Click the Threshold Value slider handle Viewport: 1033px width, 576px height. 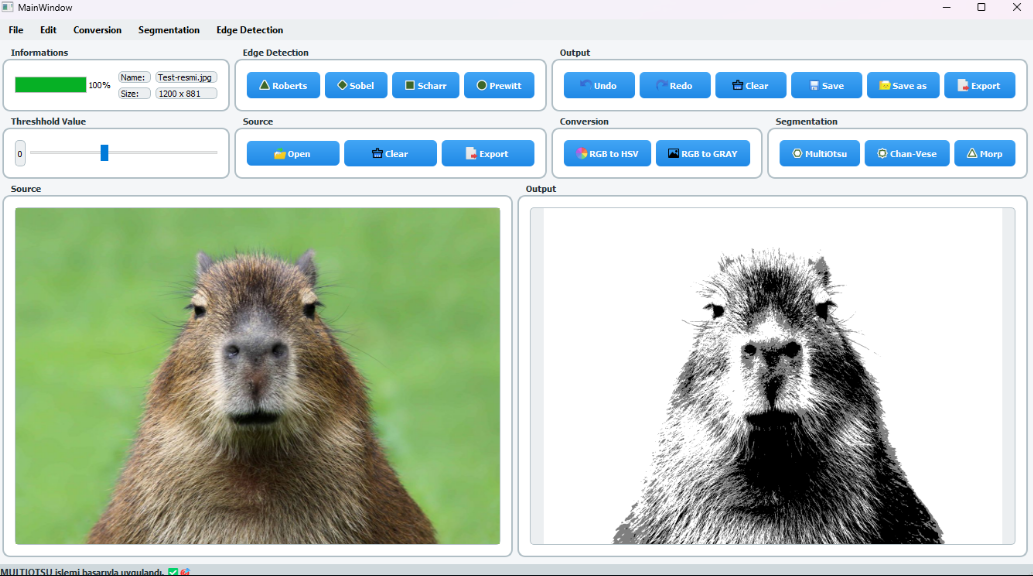pyautogui.click(x=104, y=153)
